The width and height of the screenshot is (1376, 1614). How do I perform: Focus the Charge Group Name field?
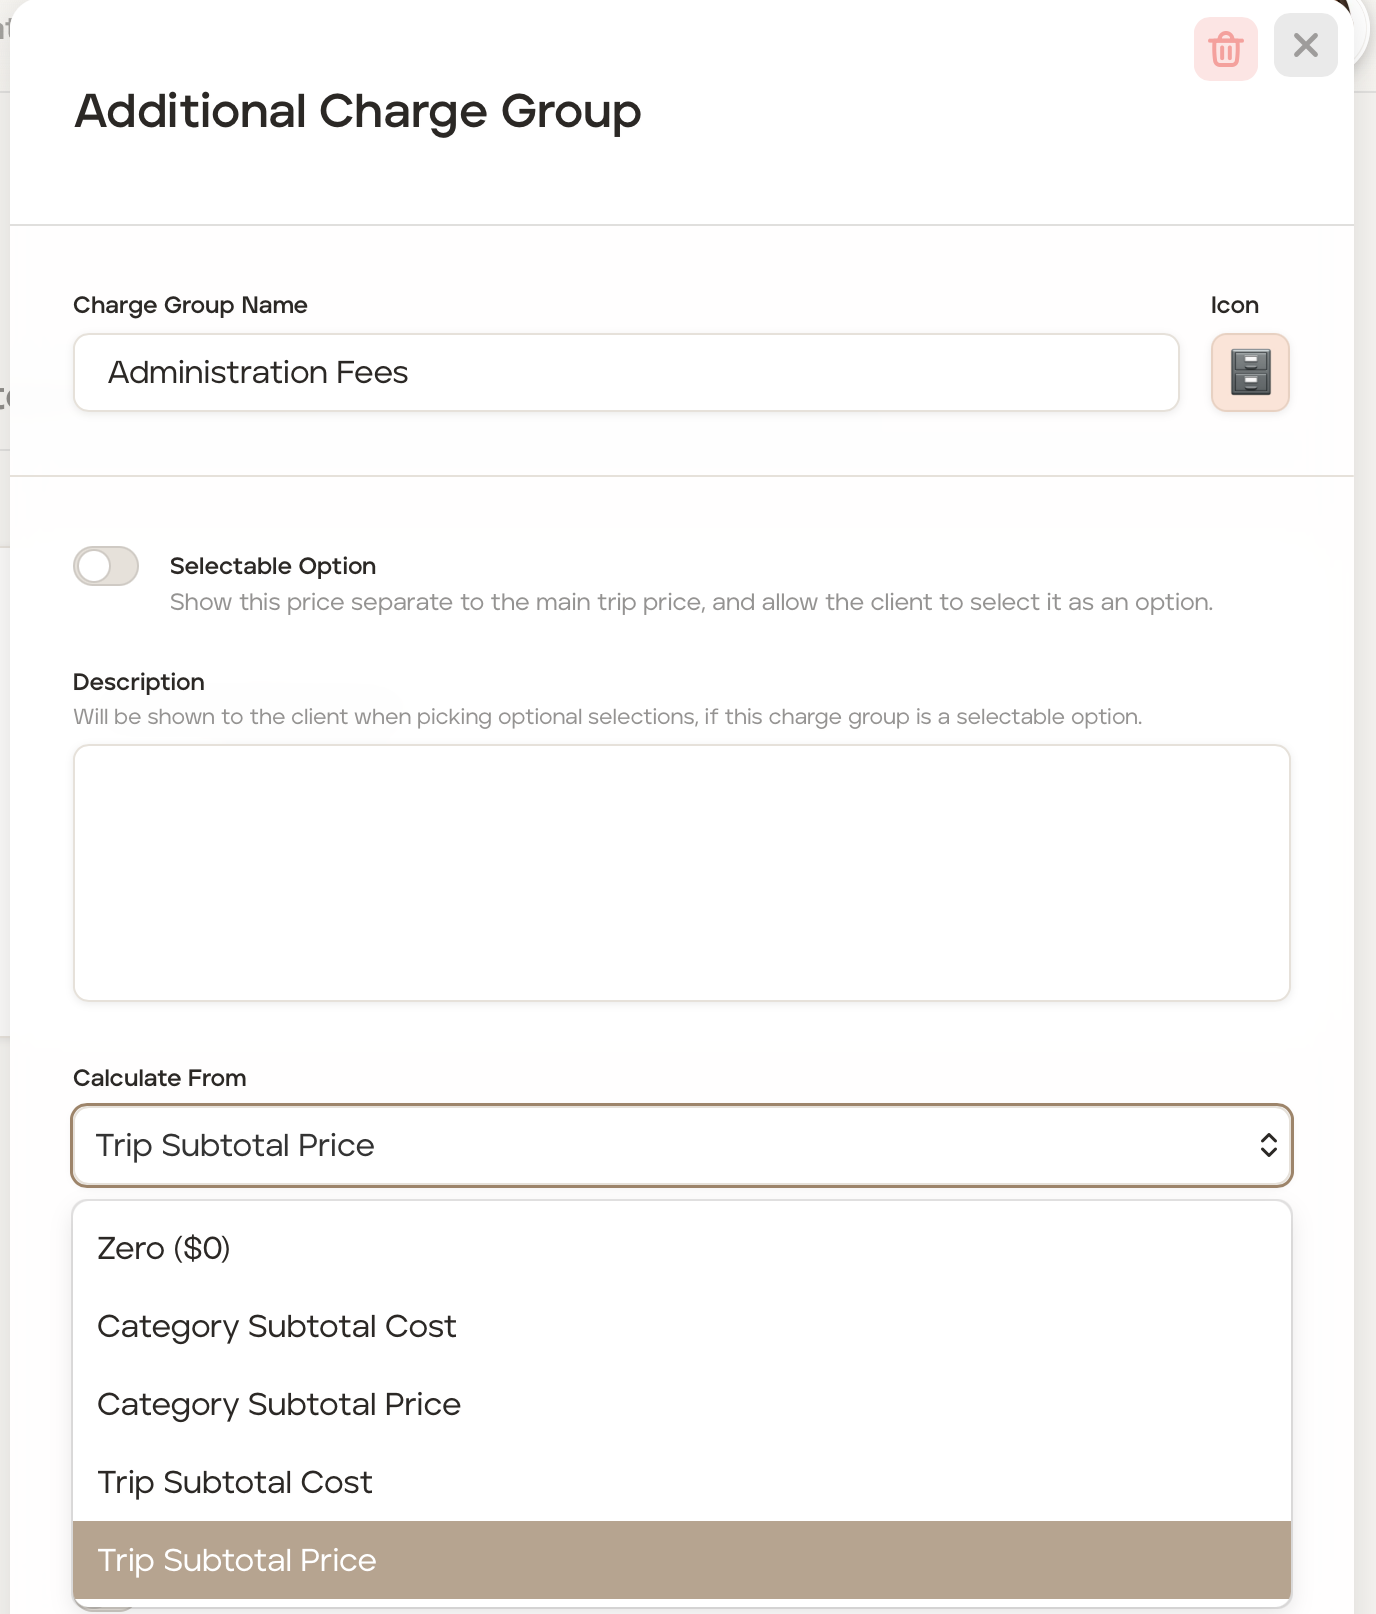(626, 373)
